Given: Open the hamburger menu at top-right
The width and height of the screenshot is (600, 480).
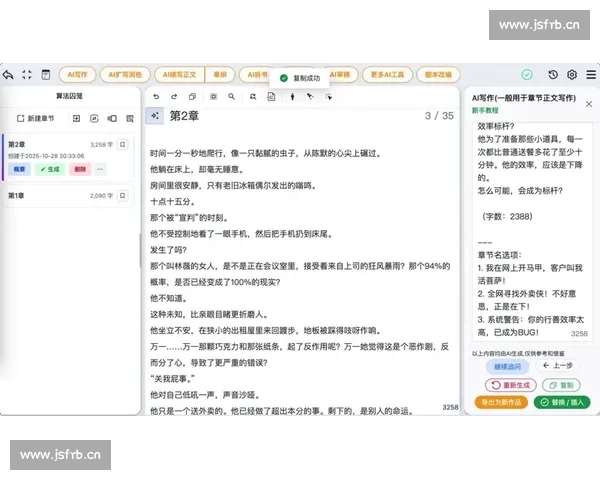Looking at the screenshot, I should click(590, 74).
